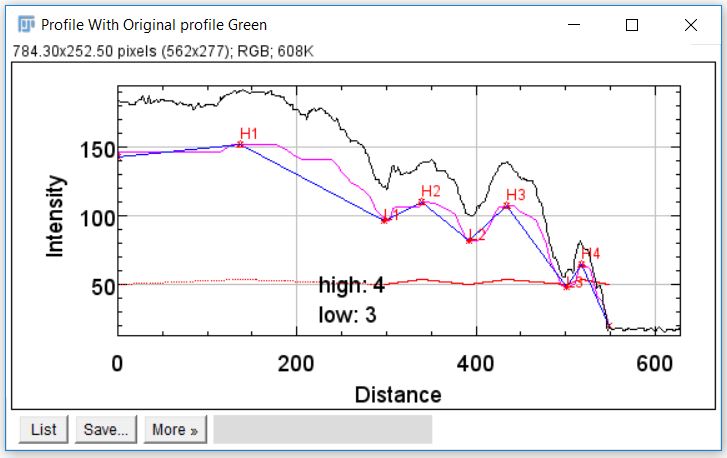This screenshot has height=458, width=727.
Task: Close the Profile plot window
Action: coord(691,25)
